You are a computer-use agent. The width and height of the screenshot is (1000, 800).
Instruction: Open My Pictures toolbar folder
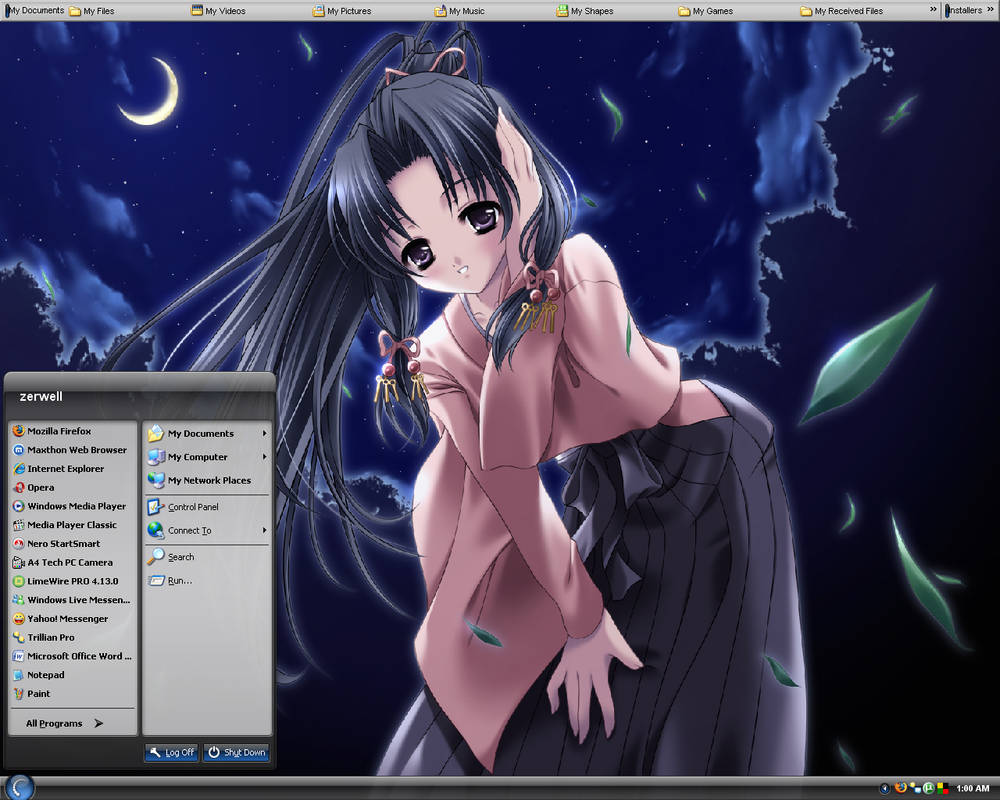[342, 11]
